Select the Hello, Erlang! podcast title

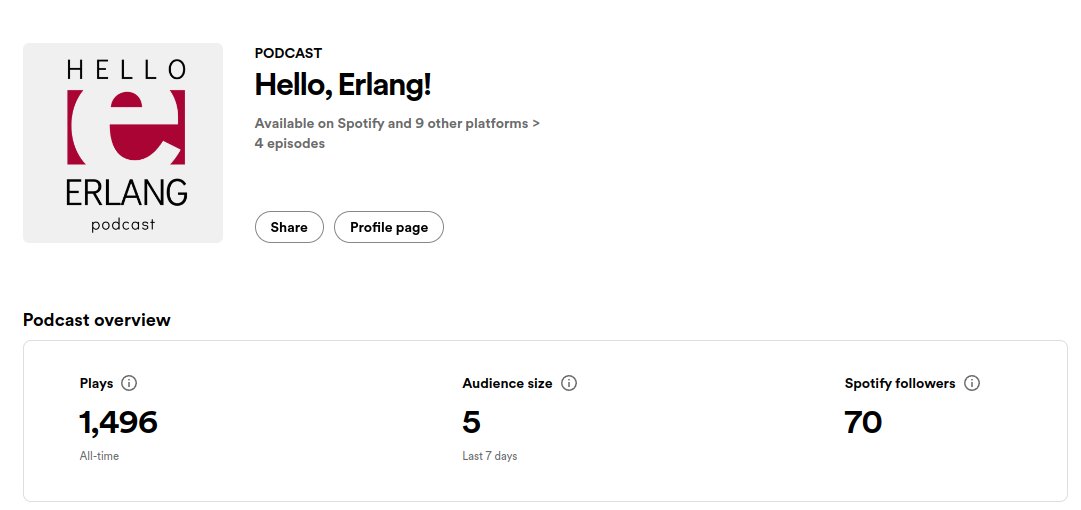pos(343,85)
